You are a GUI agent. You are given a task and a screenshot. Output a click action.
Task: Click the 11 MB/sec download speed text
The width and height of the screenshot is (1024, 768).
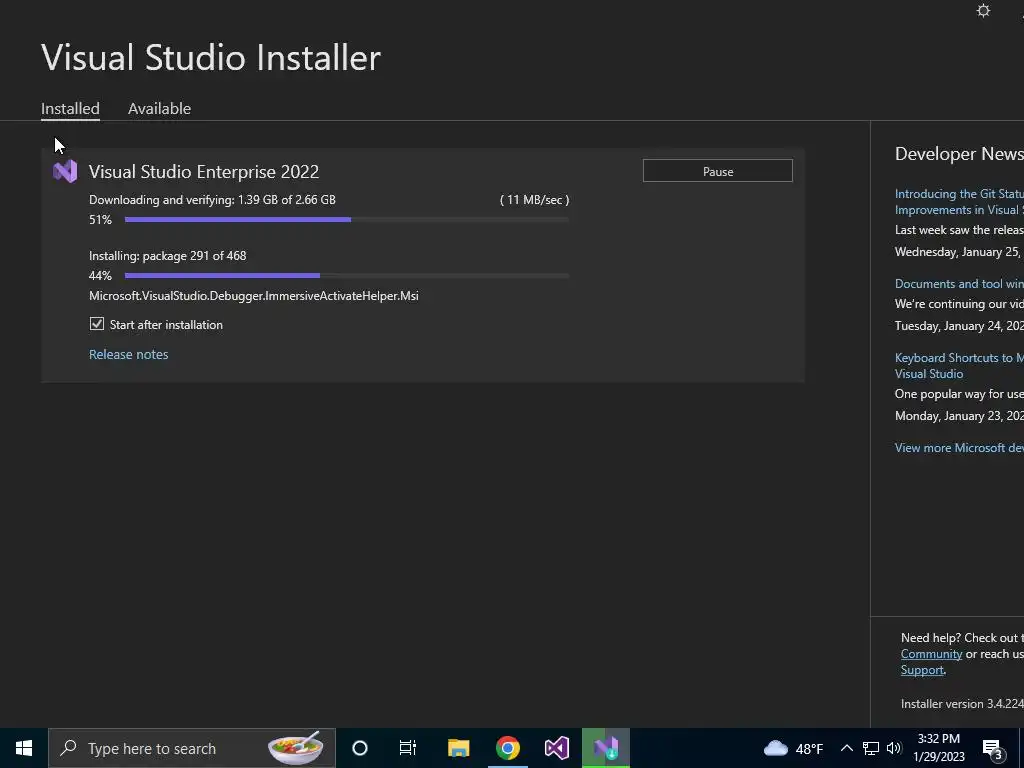534,200
